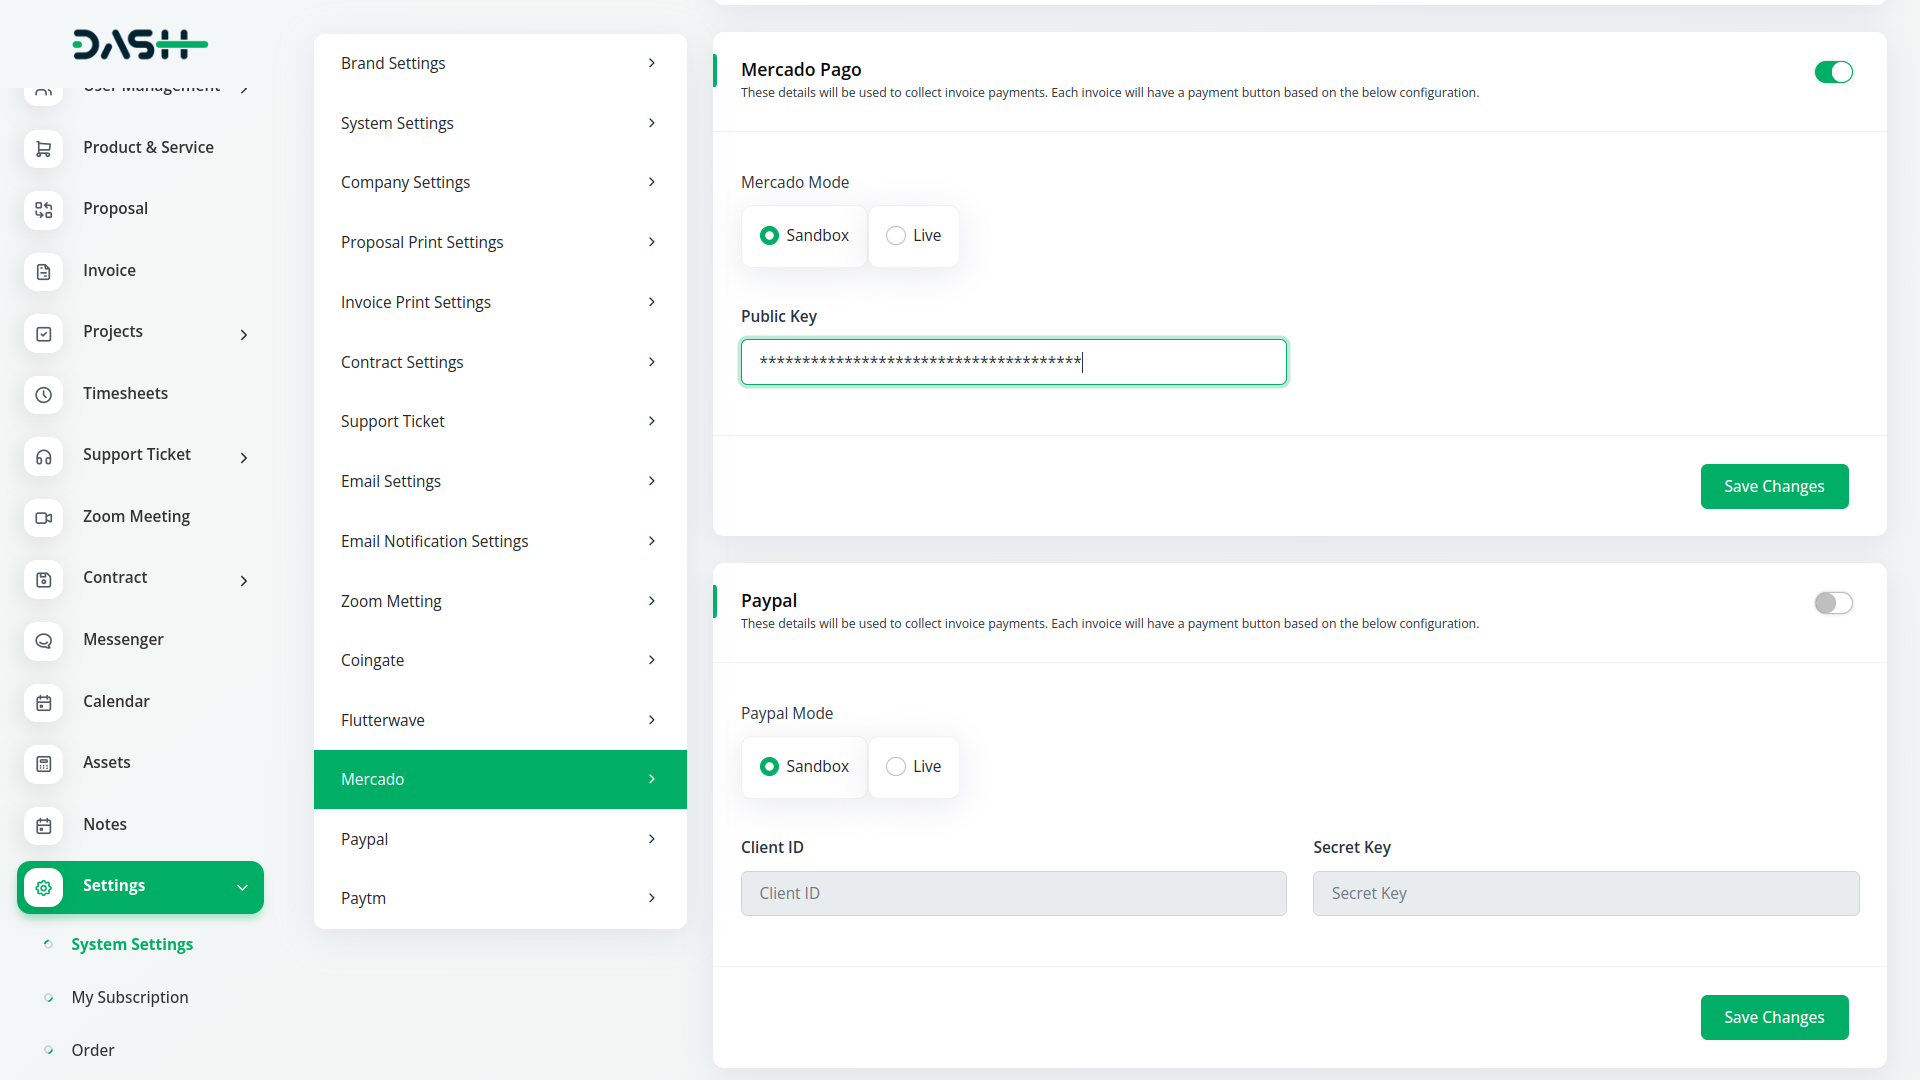The width and height of the screenshot is (1920, 1080).
Task: Open the Email Settings section
Action: pos(499,481)
